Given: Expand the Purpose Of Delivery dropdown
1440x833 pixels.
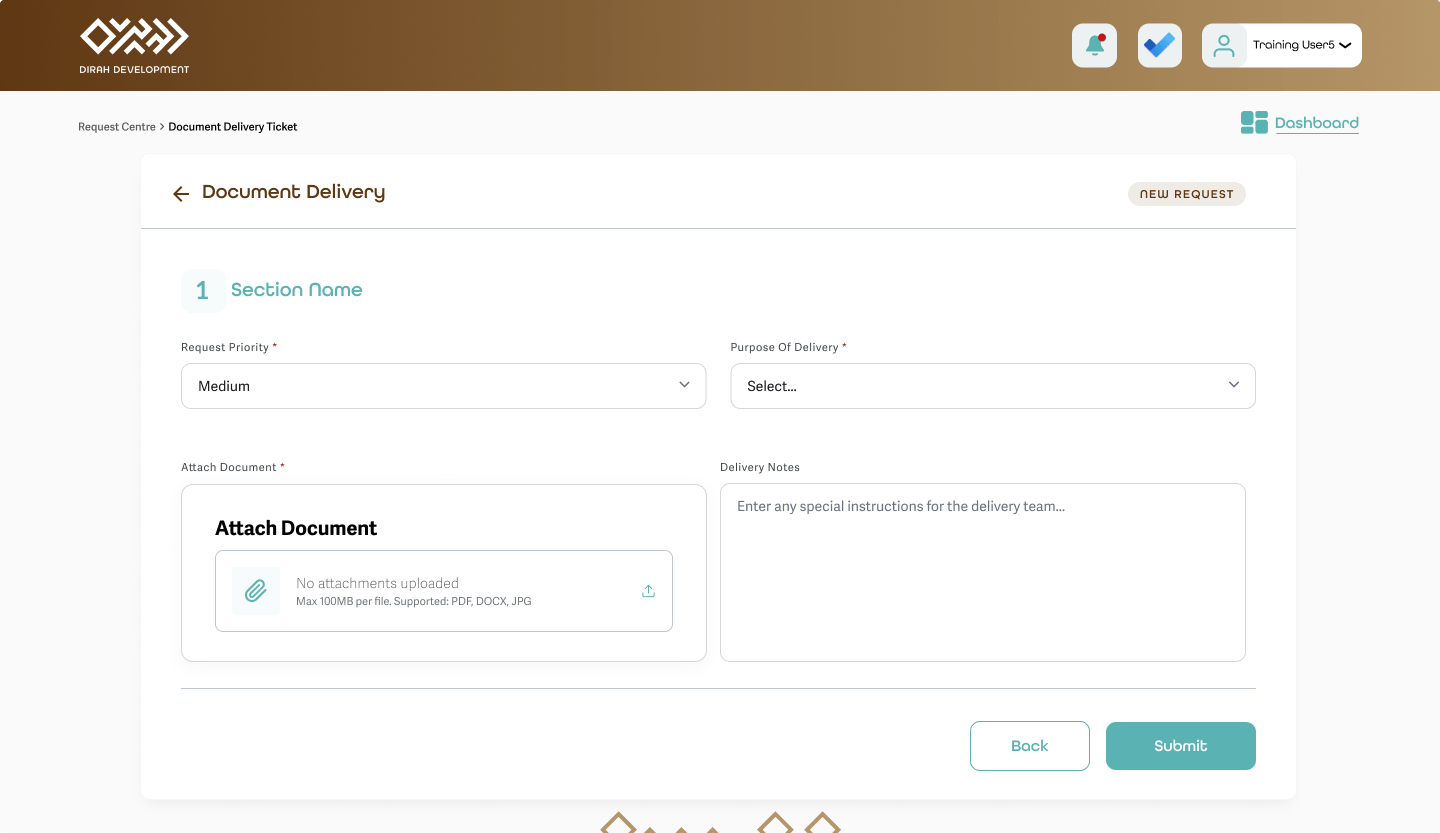Looking at the screenshot, I should click(993, 386).
